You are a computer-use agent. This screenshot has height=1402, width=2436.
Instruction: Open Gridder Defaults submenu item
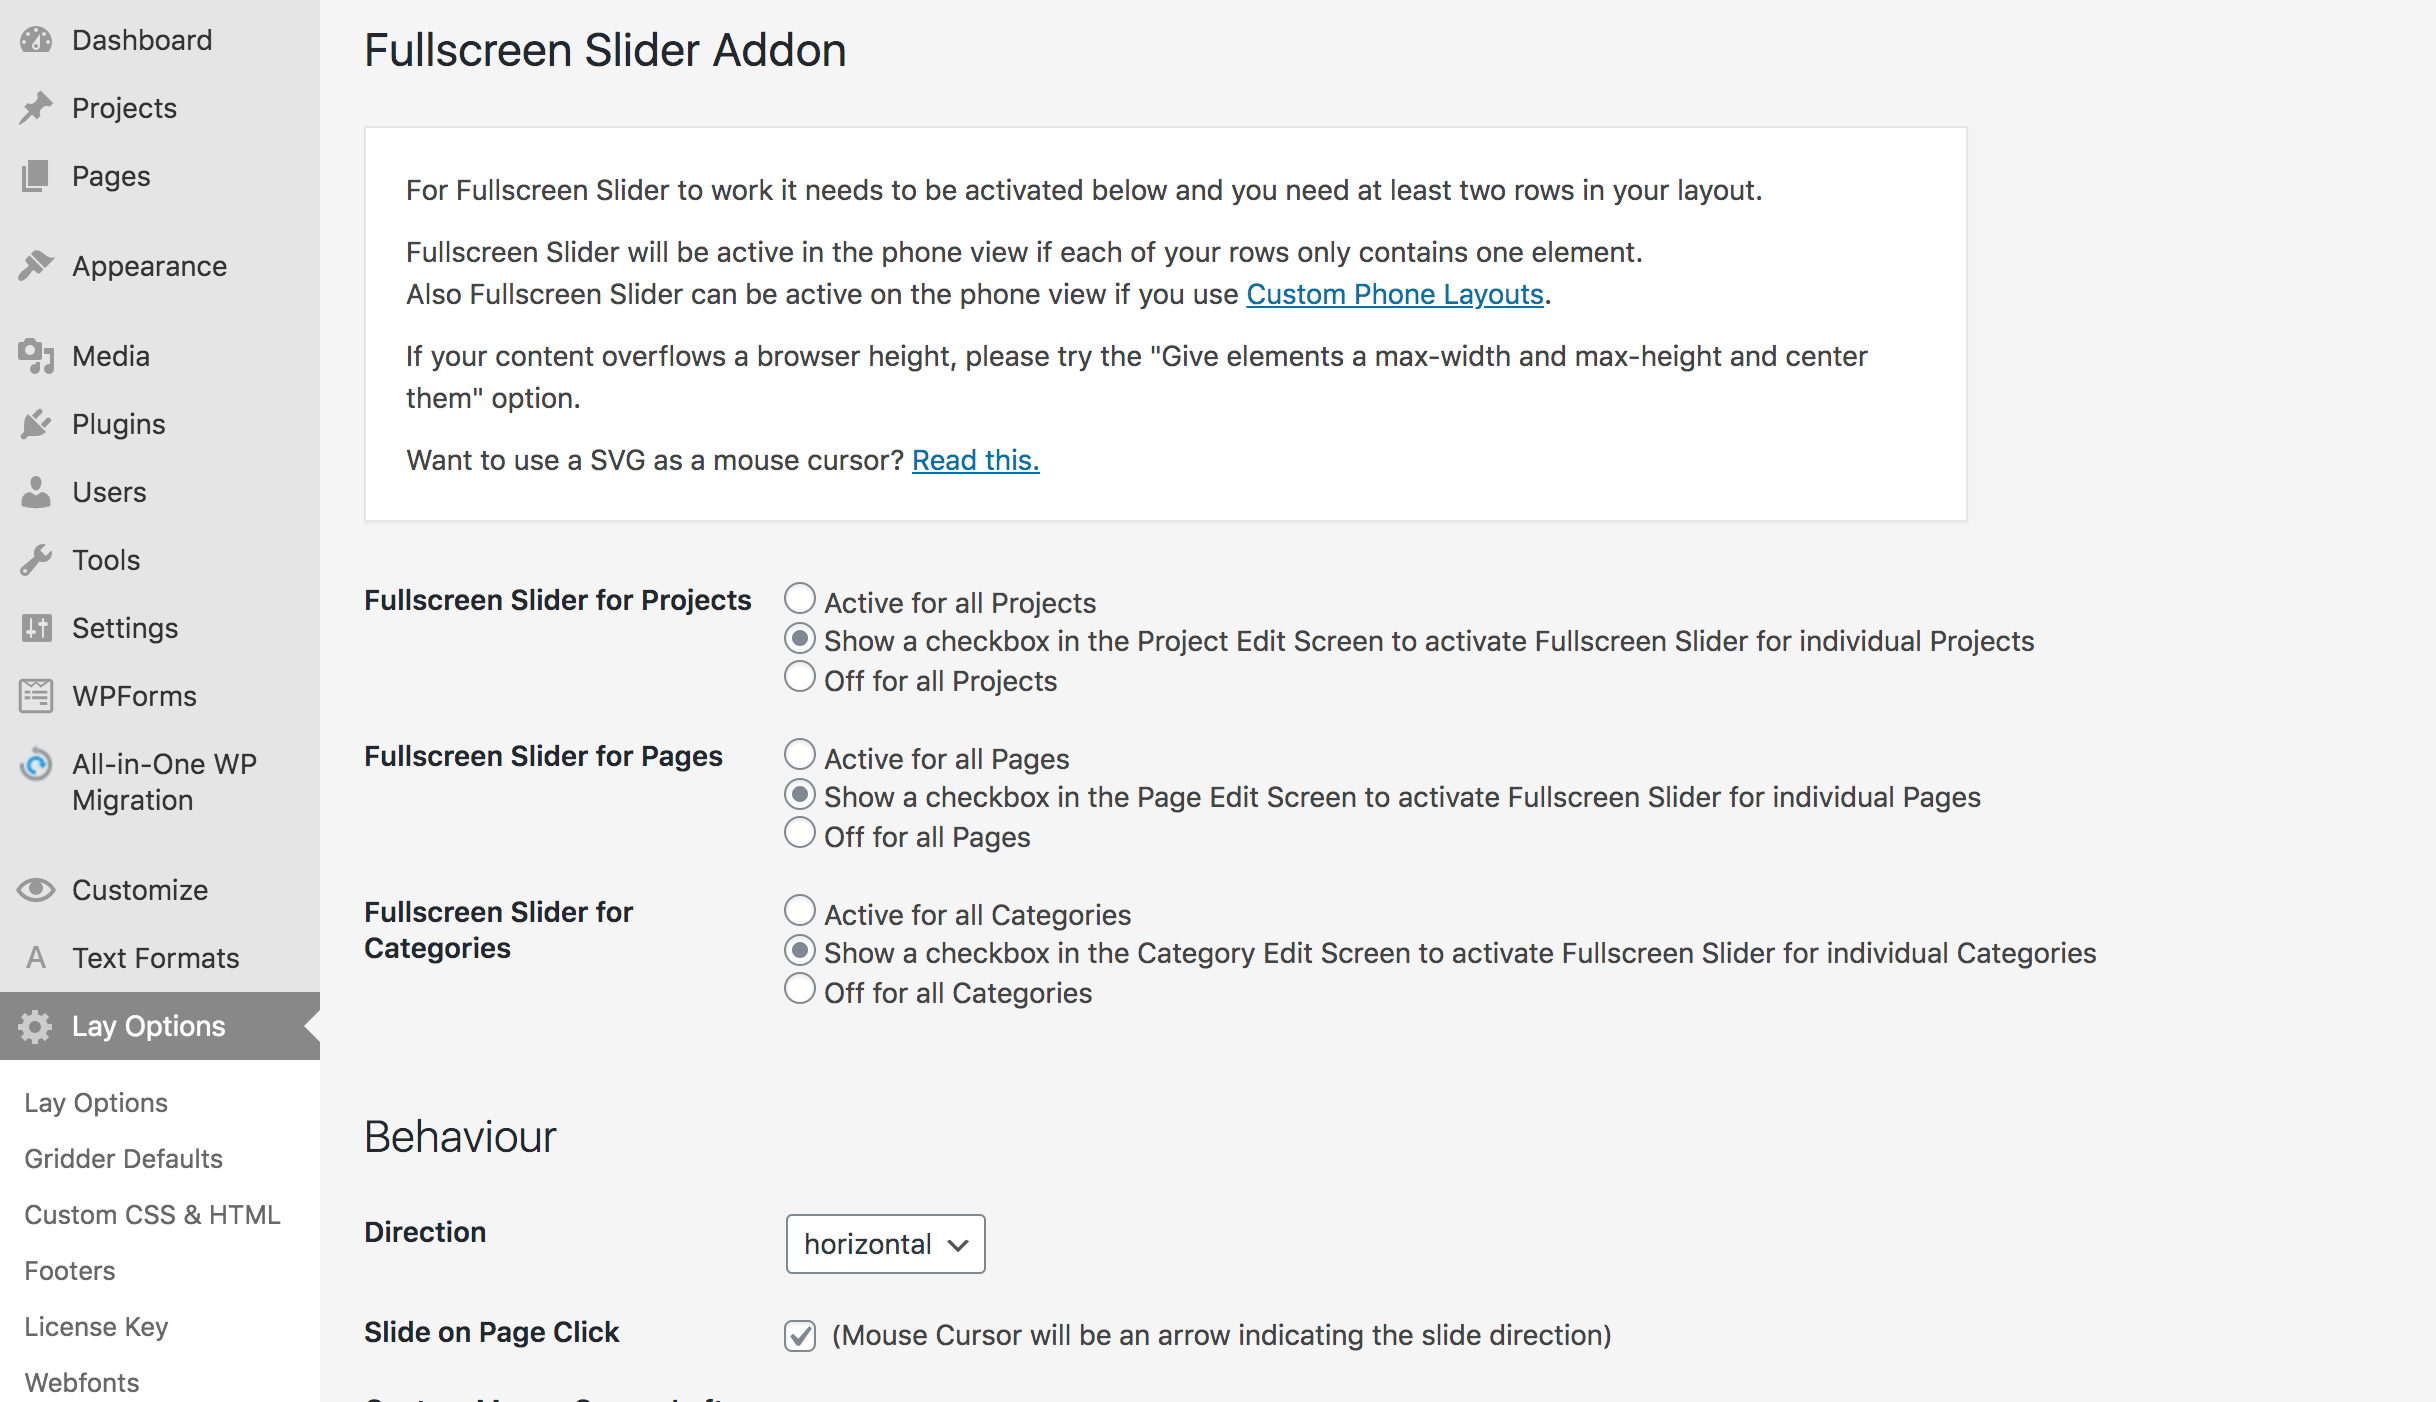tap(124, 1159)
